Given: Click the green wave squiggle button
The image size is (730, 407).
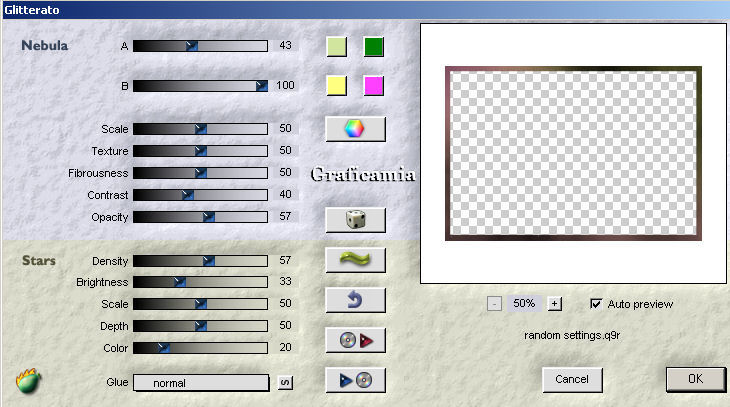Looking at the screenshot, I should click(355, 260).
